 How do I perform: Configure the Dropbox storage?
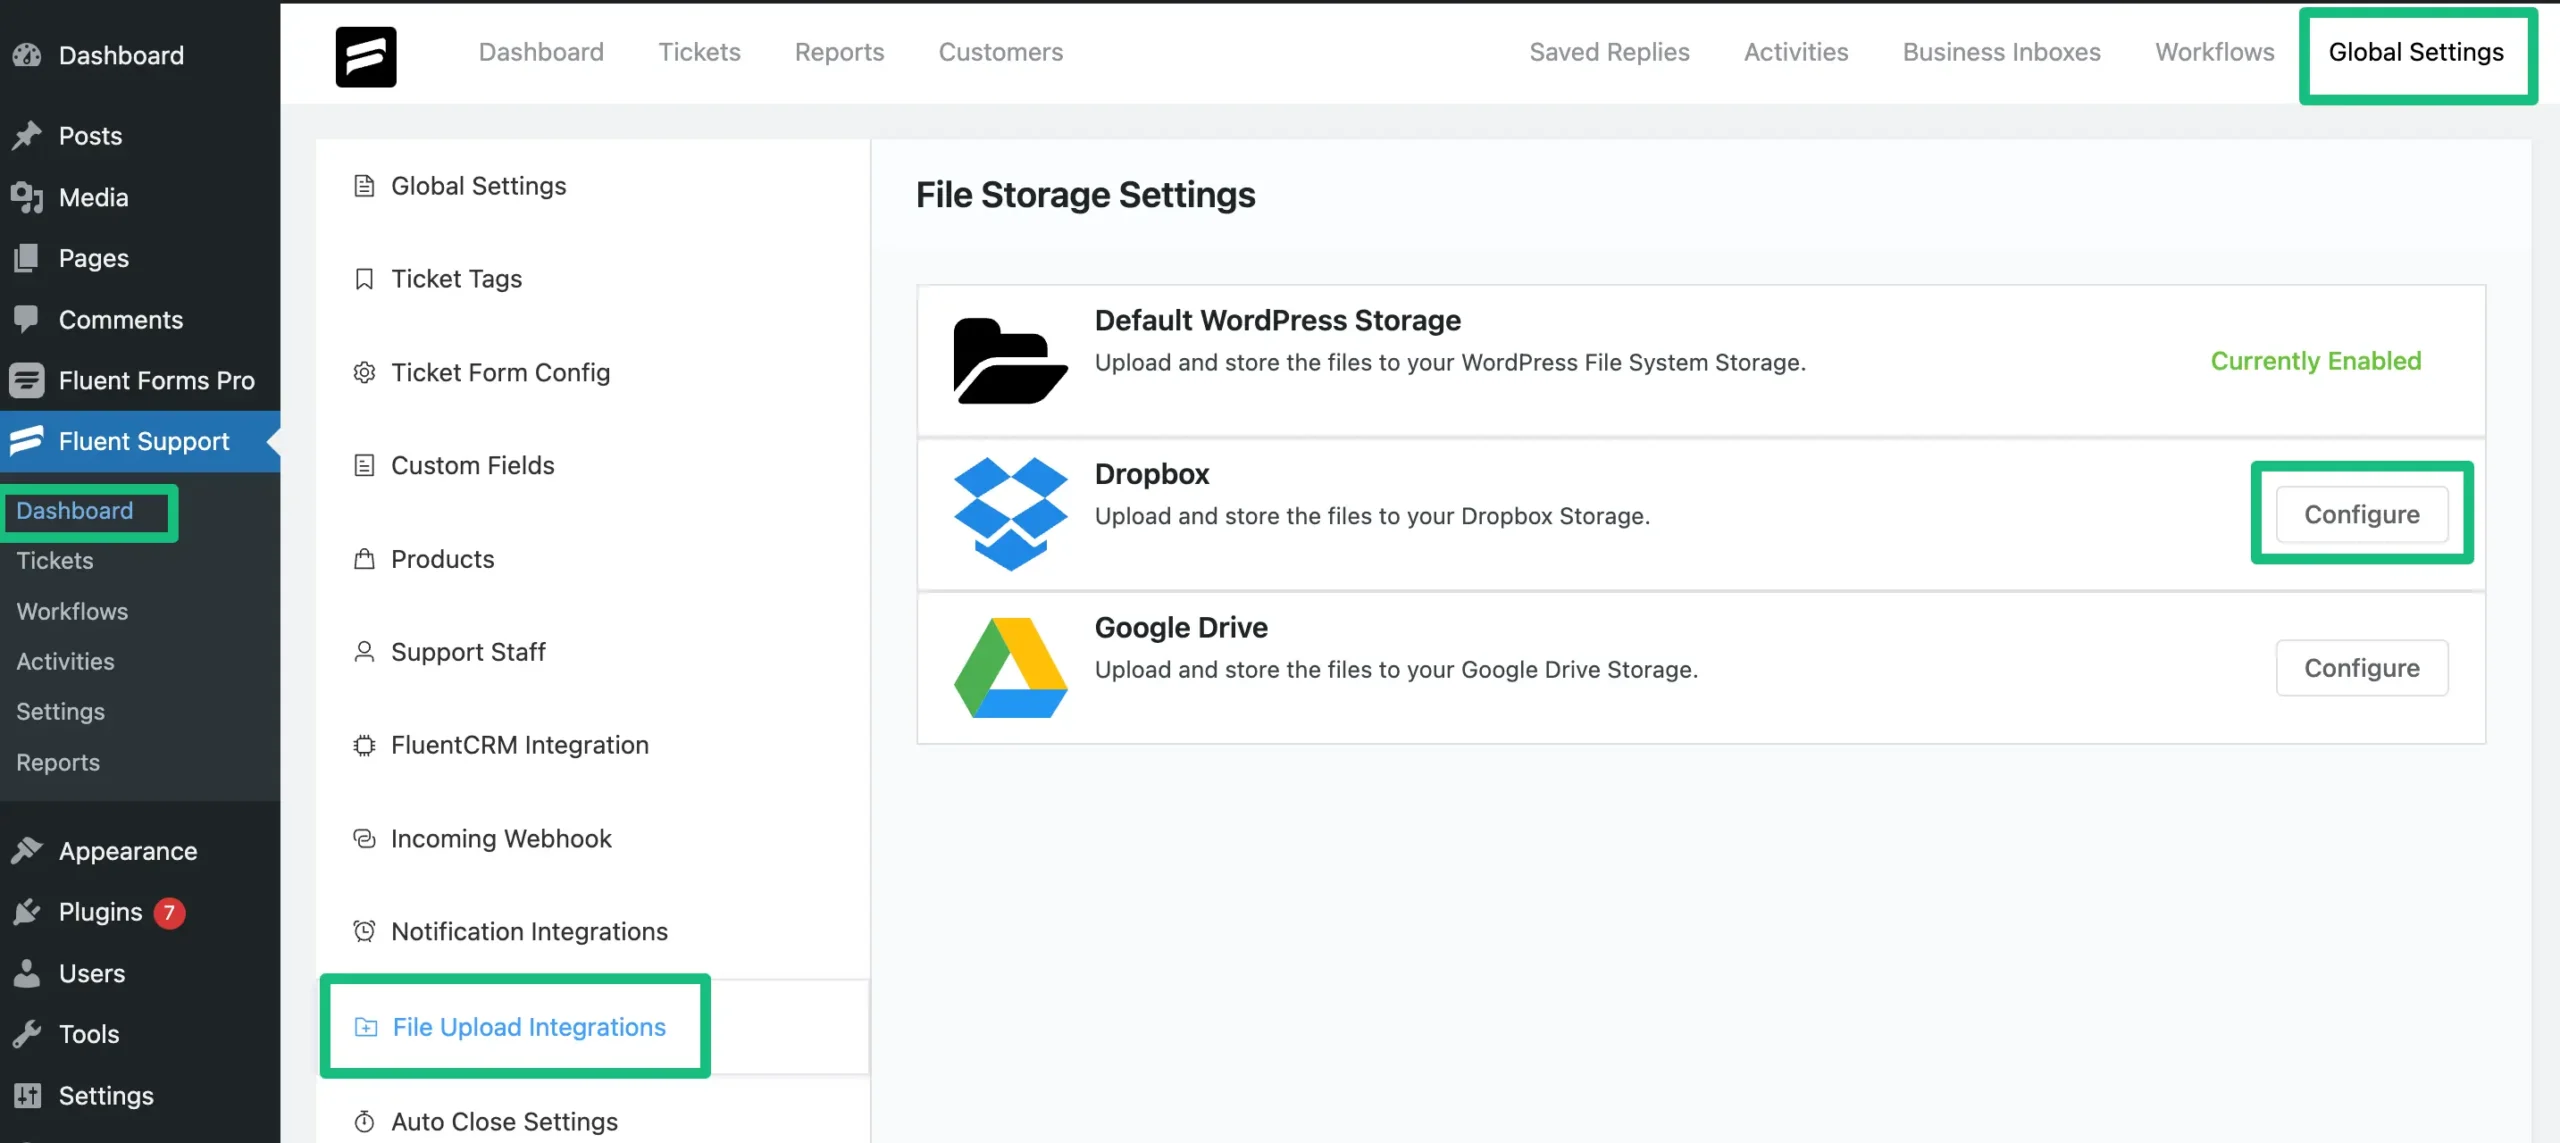pyautogui.click(x=2362, y=514)
